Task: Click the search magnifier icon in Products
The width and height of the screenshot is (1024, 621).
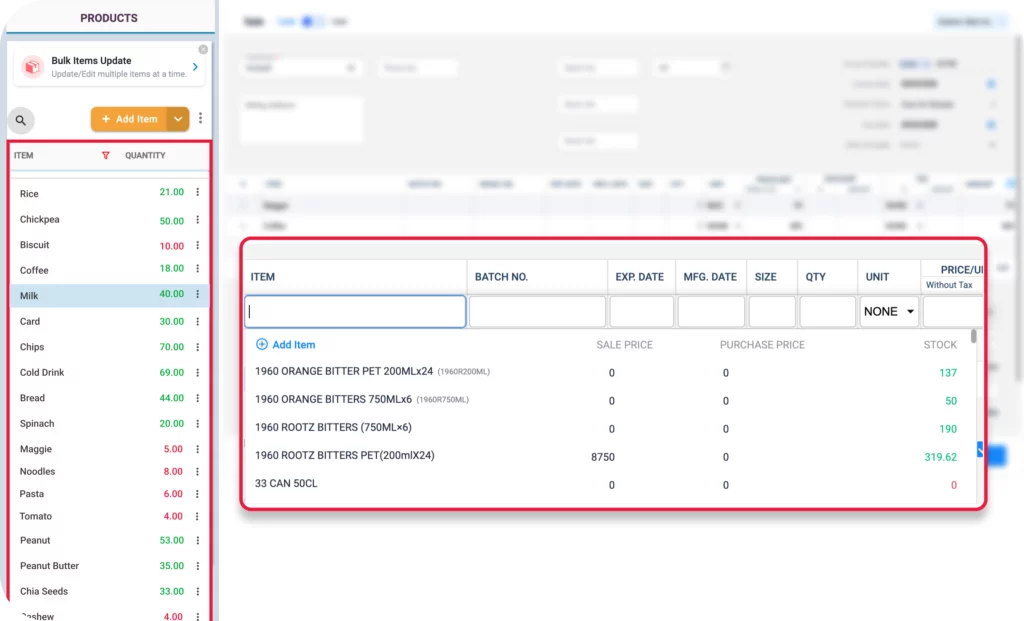Action: [x=21, y=120]
